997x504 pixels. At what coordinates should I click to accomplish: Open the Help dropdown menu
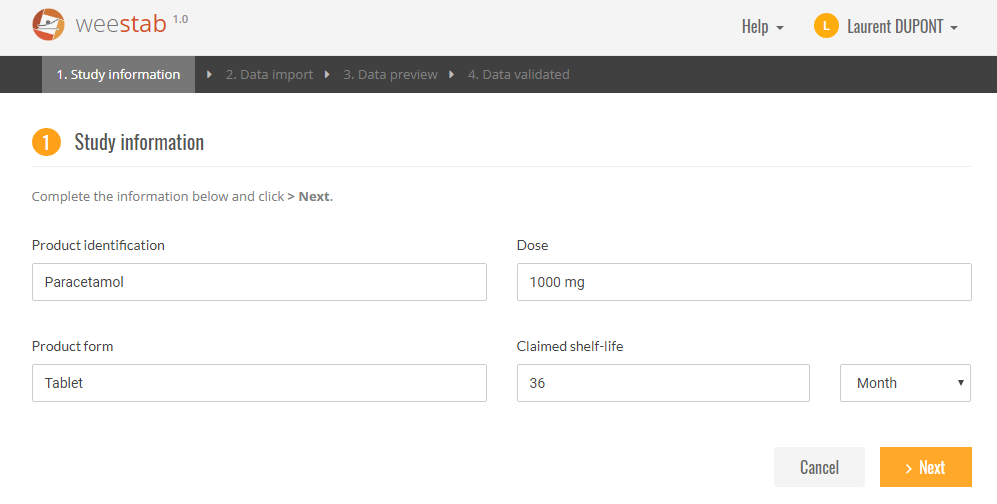tap(762, 27)
